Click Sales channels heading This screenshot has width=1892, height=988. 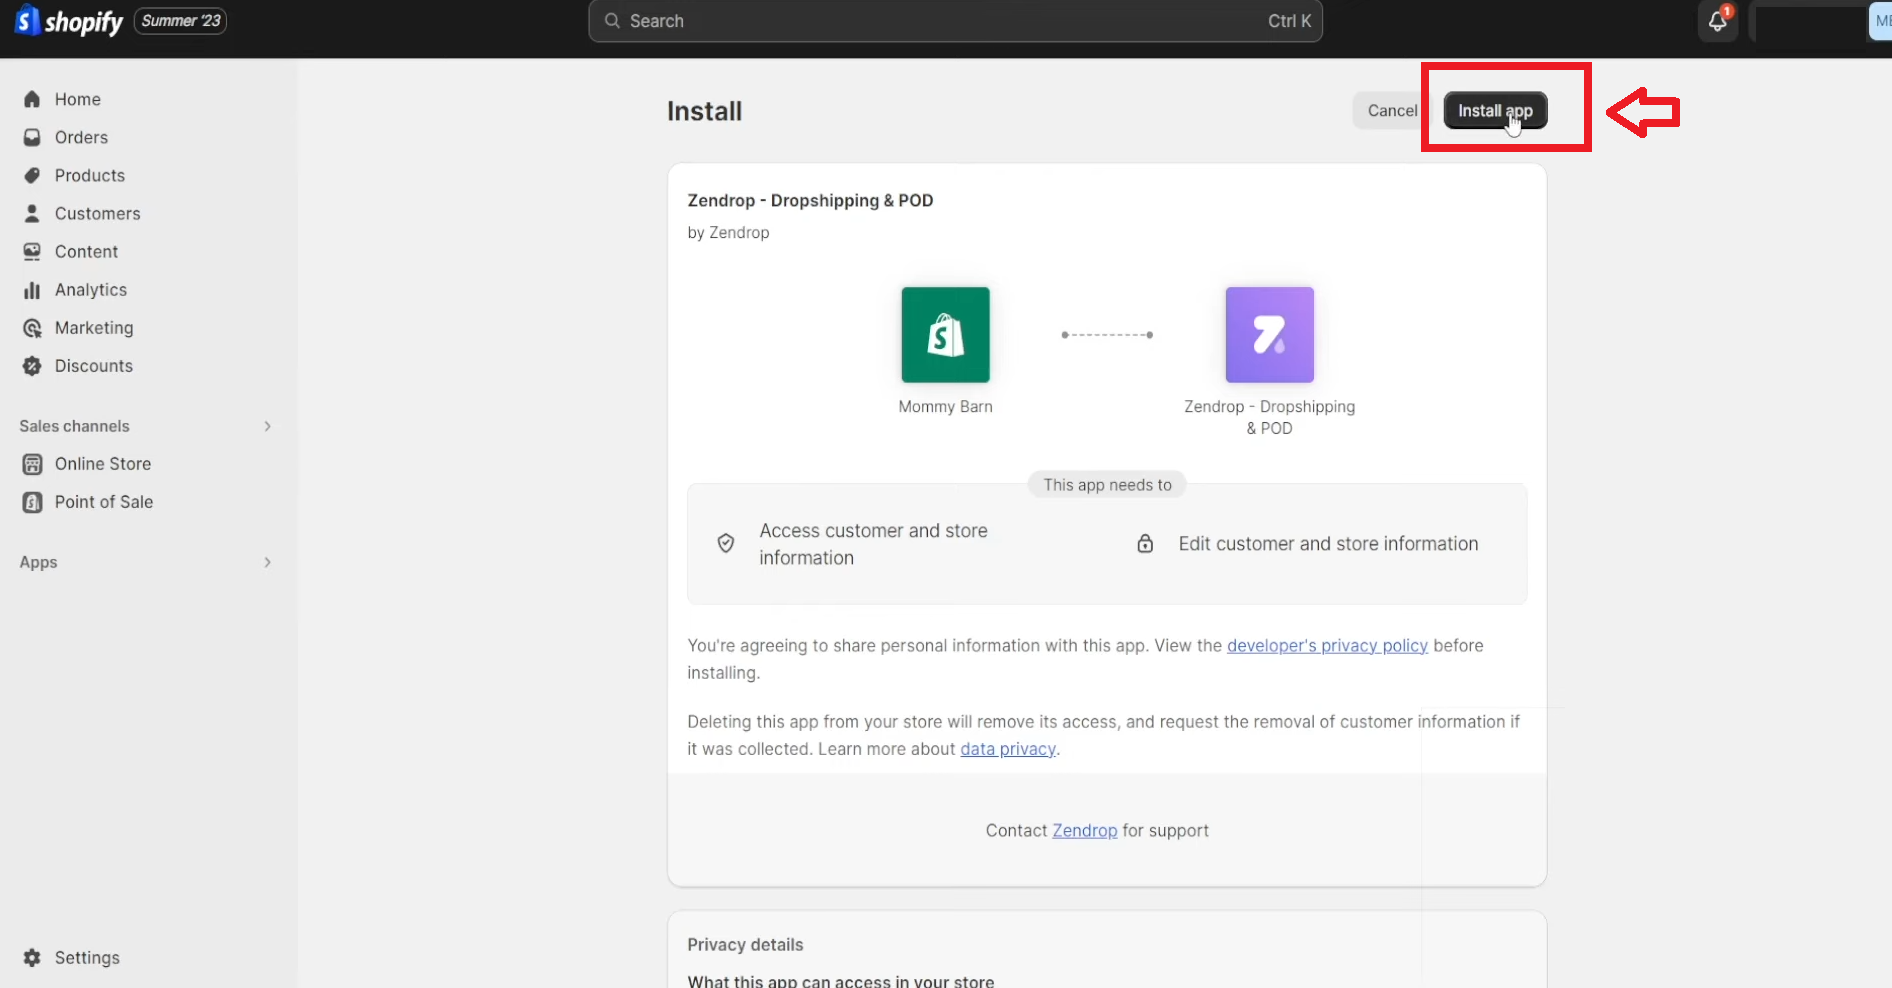pos(75,426)
